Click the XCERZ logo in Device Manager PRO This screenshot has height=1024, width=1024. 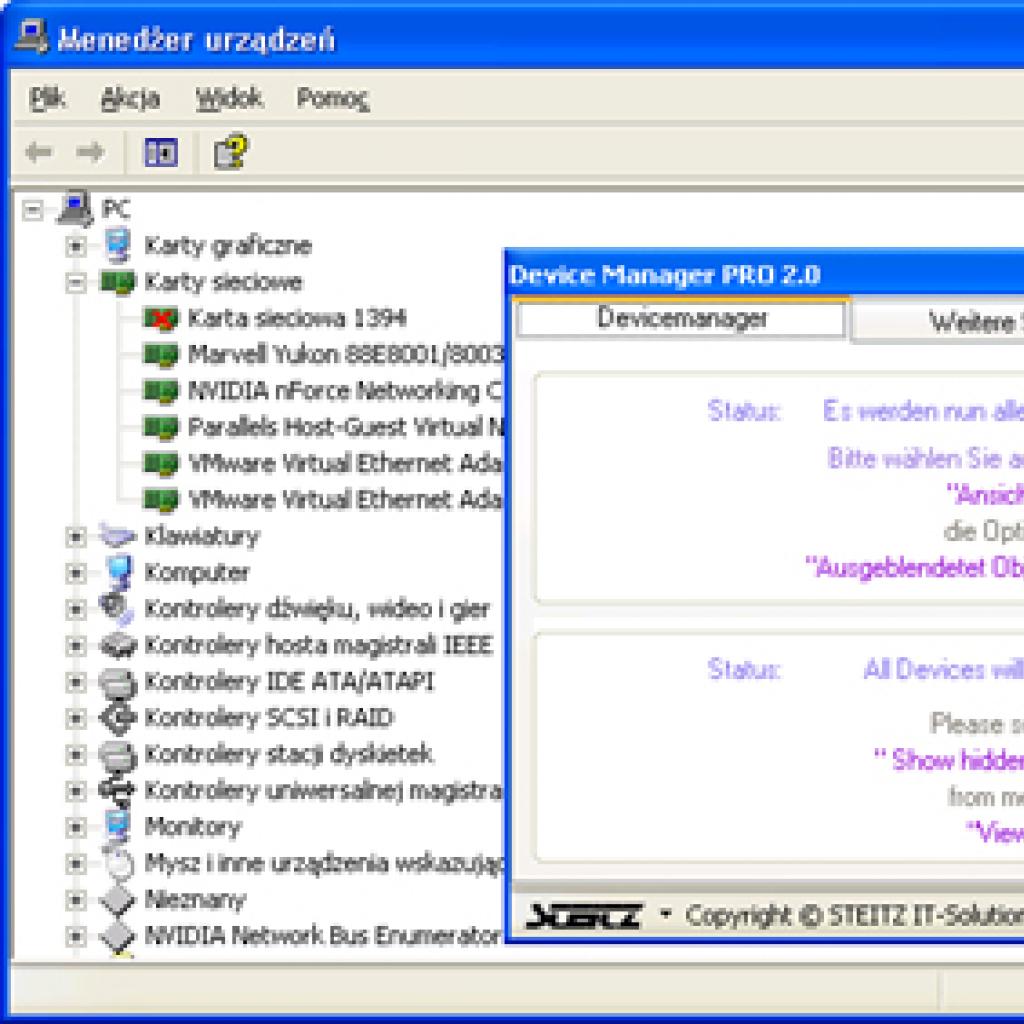[x=584, y=916]
